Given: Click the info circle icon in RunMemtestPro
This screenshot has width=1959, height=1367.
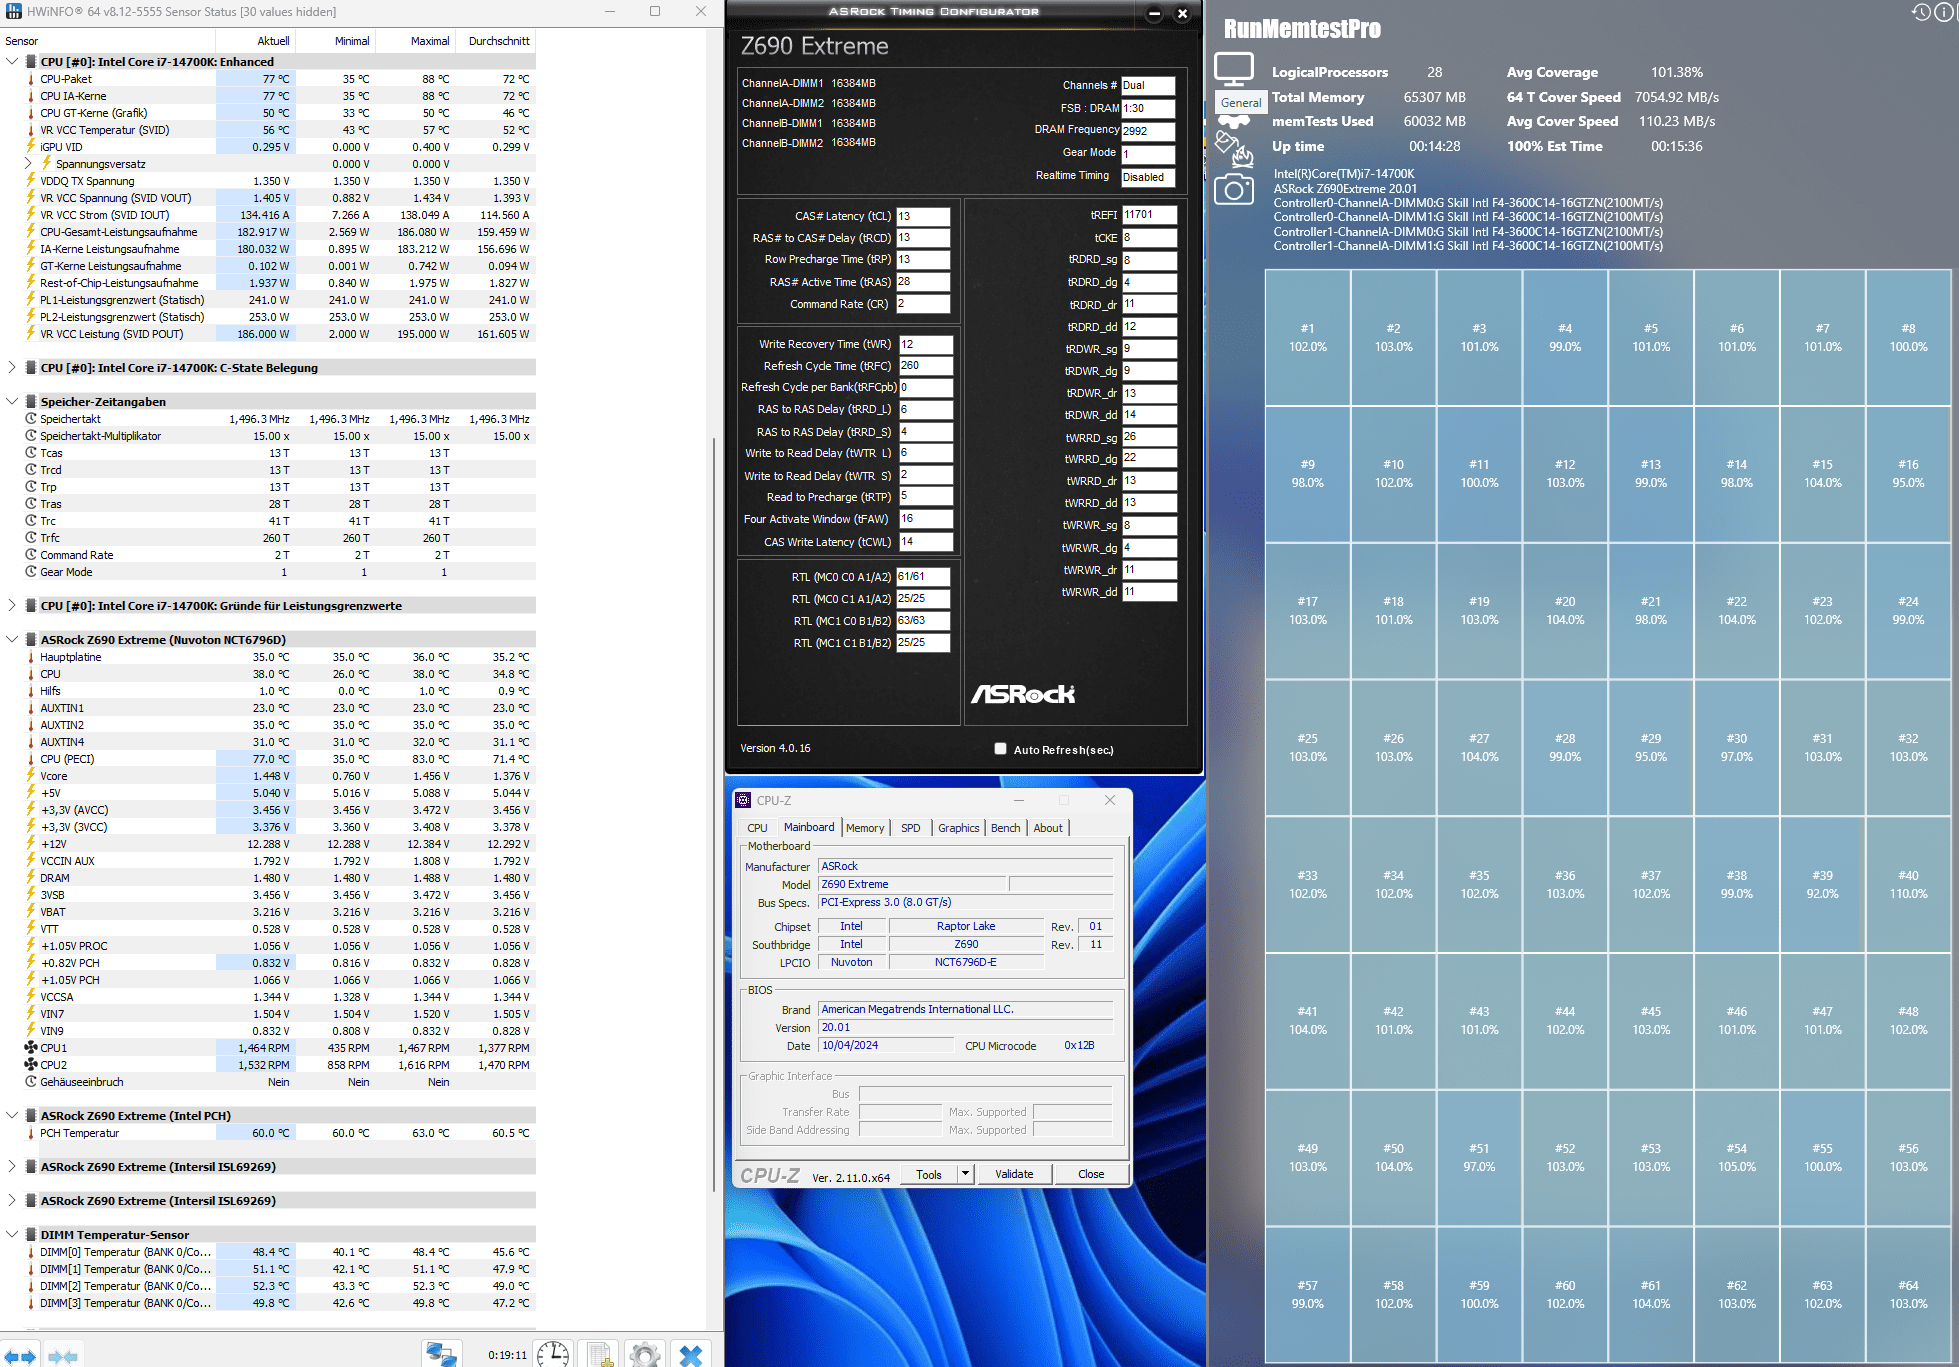Looking at the screenshot, I should point(1944,12).
